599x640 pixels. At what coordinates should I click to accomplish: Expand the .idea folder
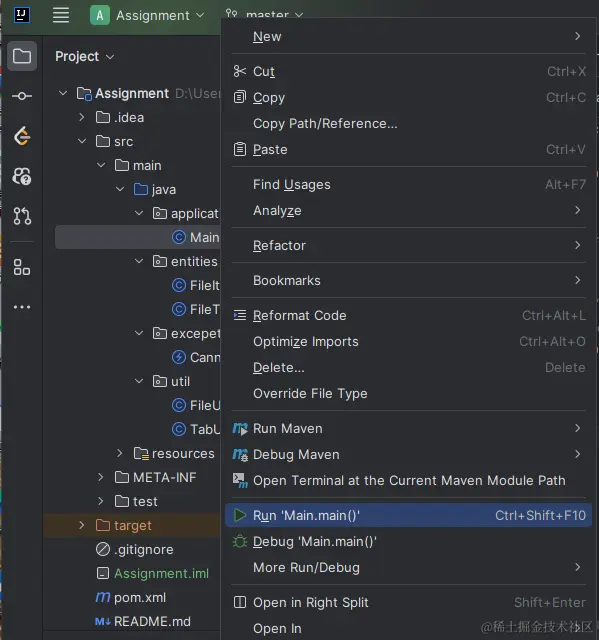[x=82, y=118]
